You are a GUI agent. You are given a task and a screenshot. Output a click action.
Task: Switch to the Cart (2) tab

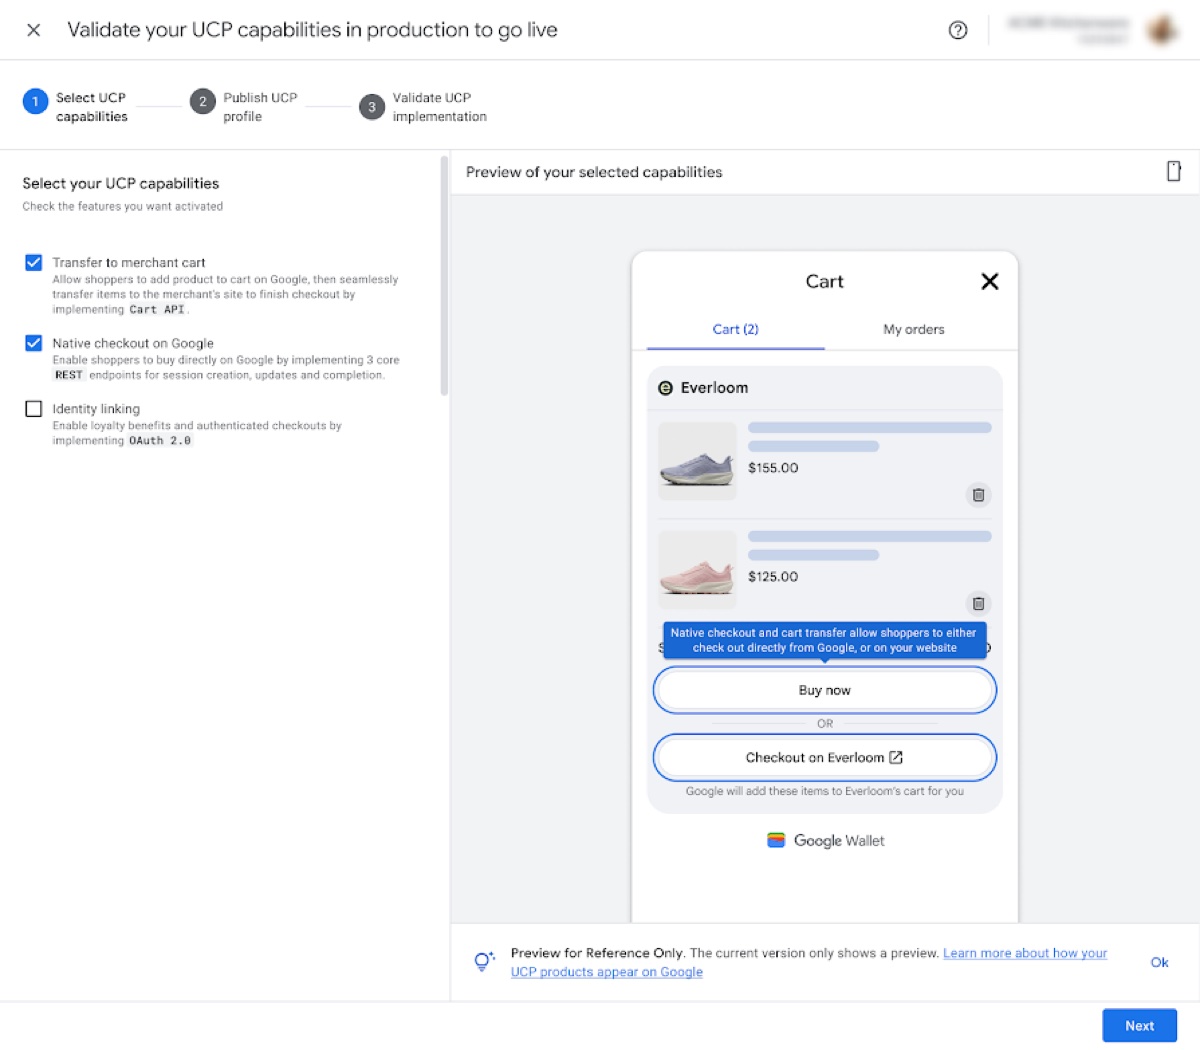click(736, 329)
